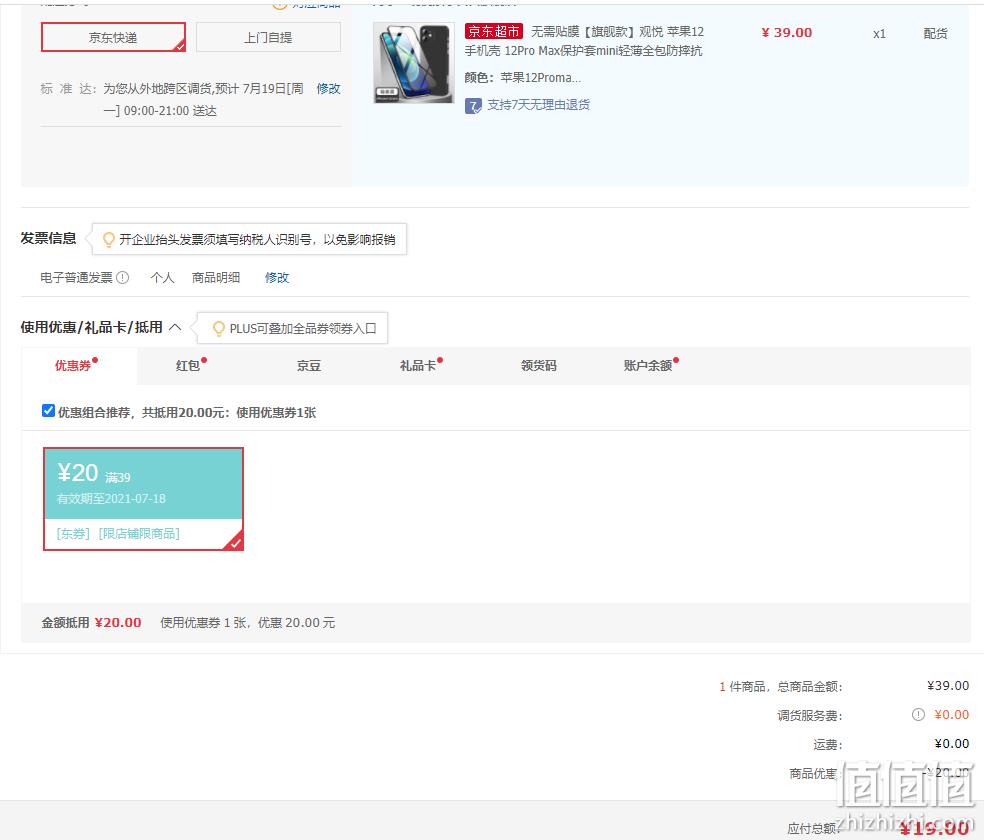Switch to 领货码 tab

tap(538, 365)
